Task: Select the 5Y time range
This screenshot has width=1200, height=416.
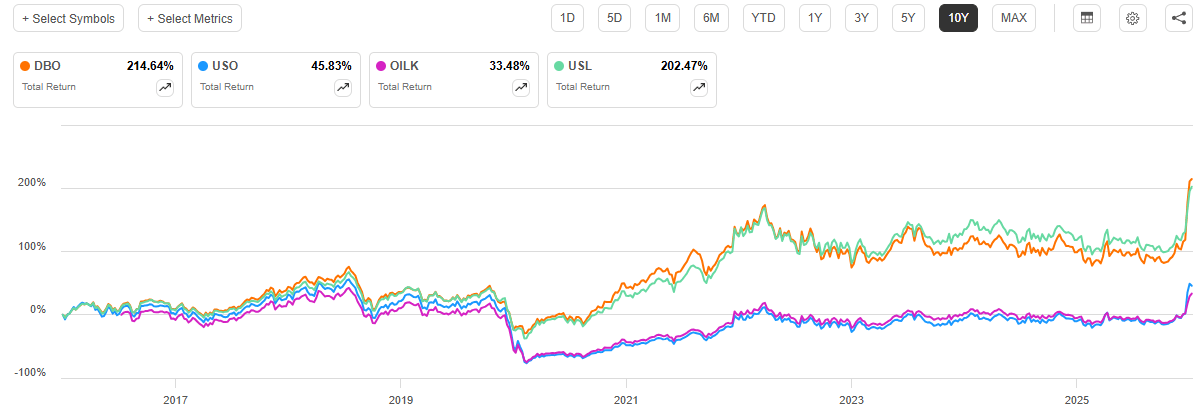Action: (907, 18)
